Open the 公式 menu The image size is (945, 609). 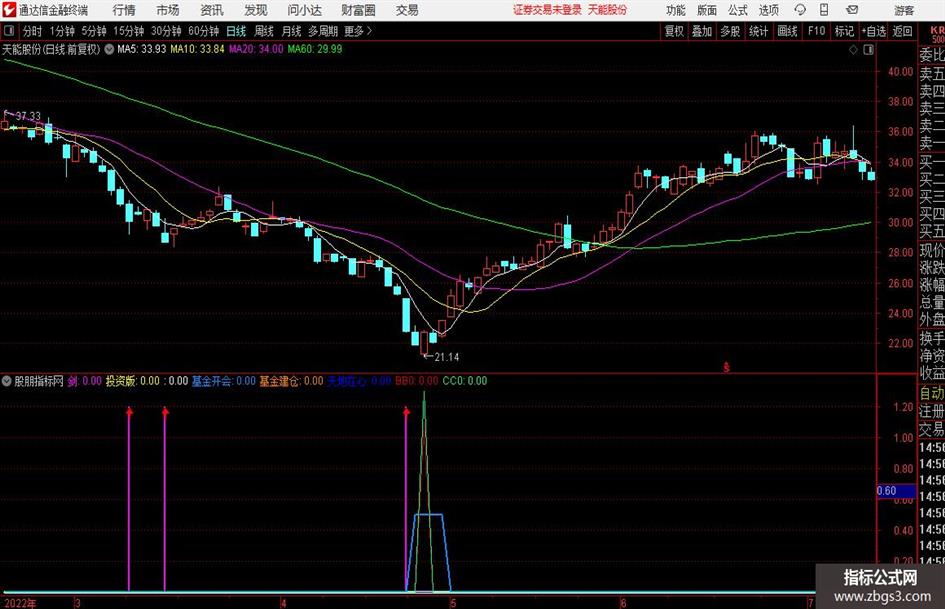click(738, 10)
